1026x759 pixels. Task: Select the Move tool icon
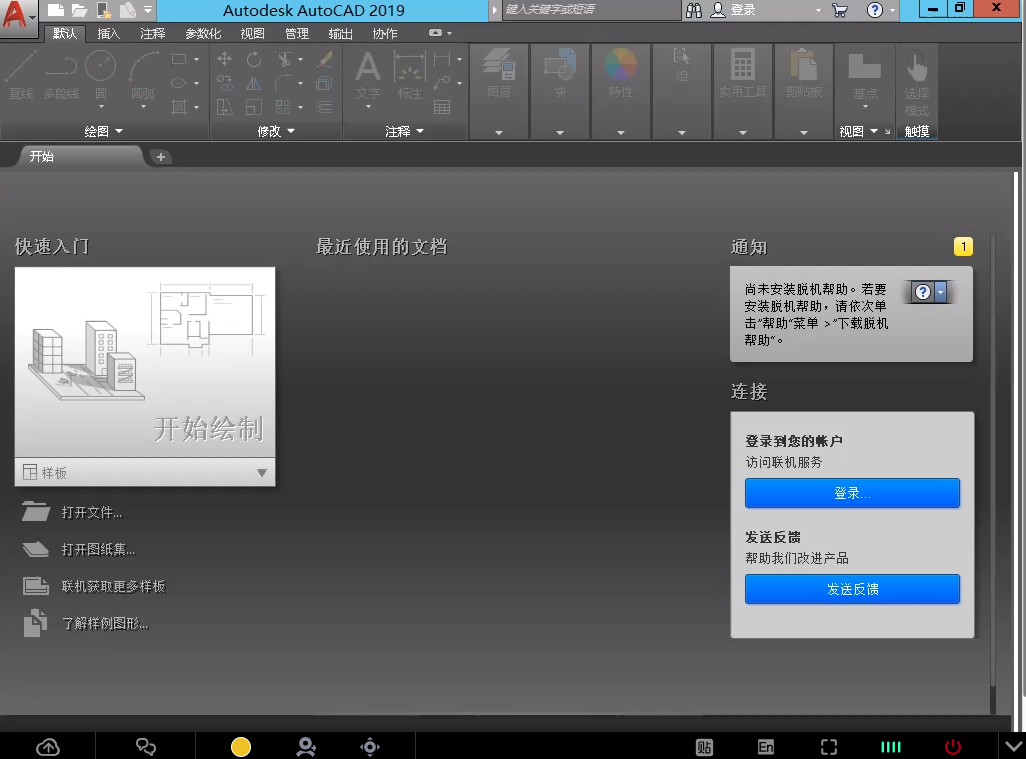point(224,60)
